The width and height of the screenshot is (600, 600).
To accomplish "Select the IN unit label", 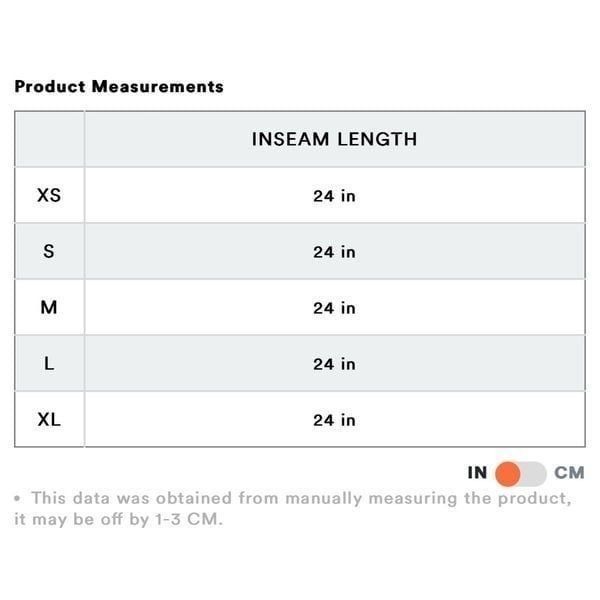I will (x=477, y=473).
